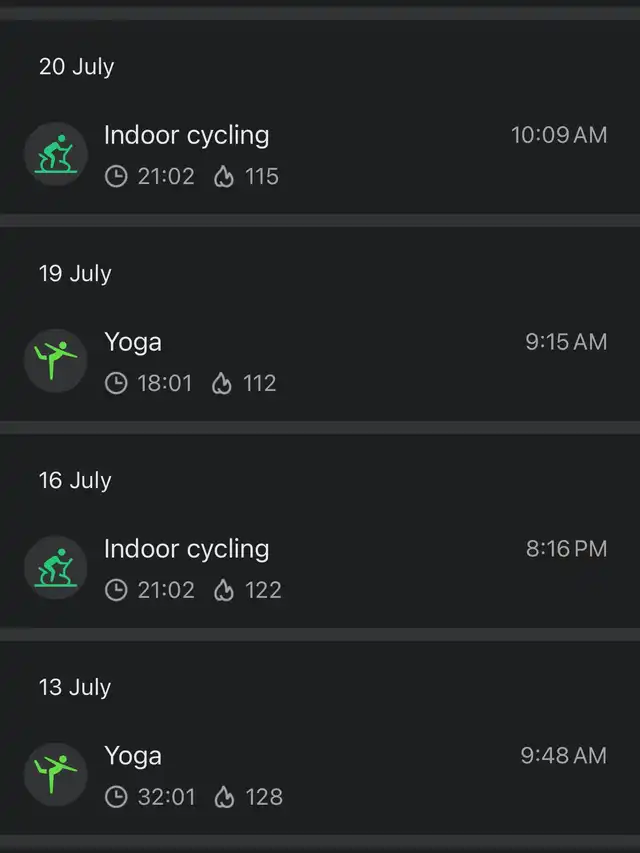
Task: Open the Indoor cycling workout from 20 July
Action: [x=320, y=154]
